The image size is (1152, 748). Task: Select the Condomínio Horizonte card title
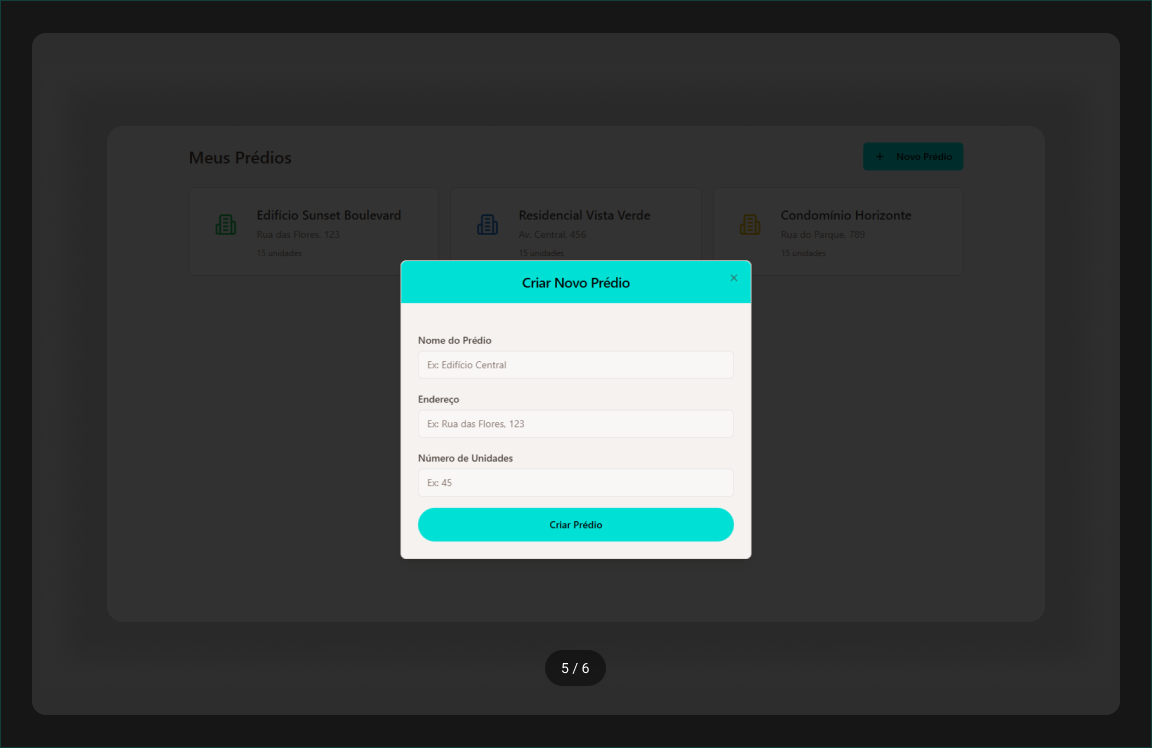pyautogui.click(x=846, y=215)
